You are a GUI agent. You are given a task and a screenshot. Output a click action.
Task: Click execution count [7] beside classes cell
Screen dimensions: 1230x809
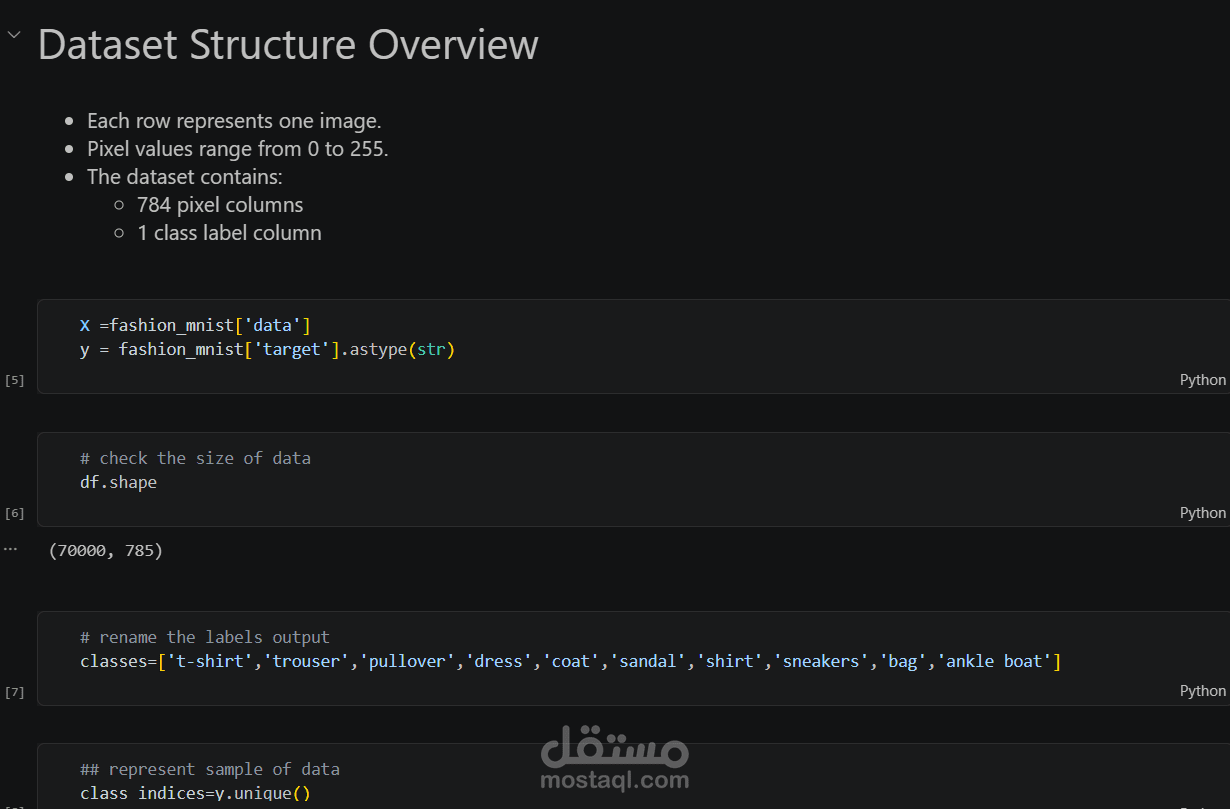pos(15,692)
